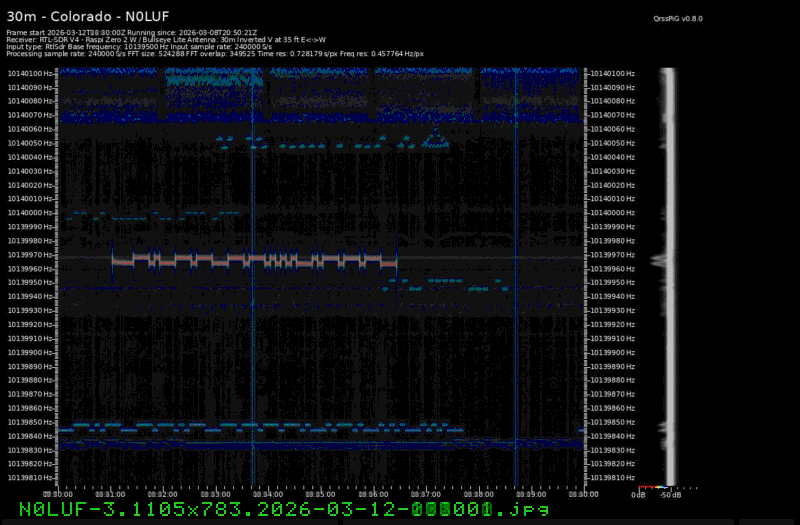800x525 pixels.
Task: Click the 10139970 Hz label on right axis
Action: pyautogui.click(x=610, y=254)
